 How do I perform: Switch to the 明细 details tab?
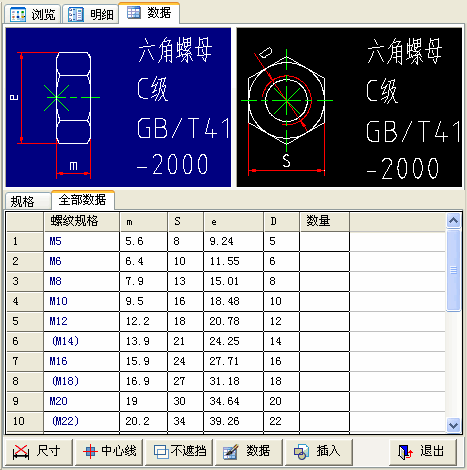tap(91, 14)
